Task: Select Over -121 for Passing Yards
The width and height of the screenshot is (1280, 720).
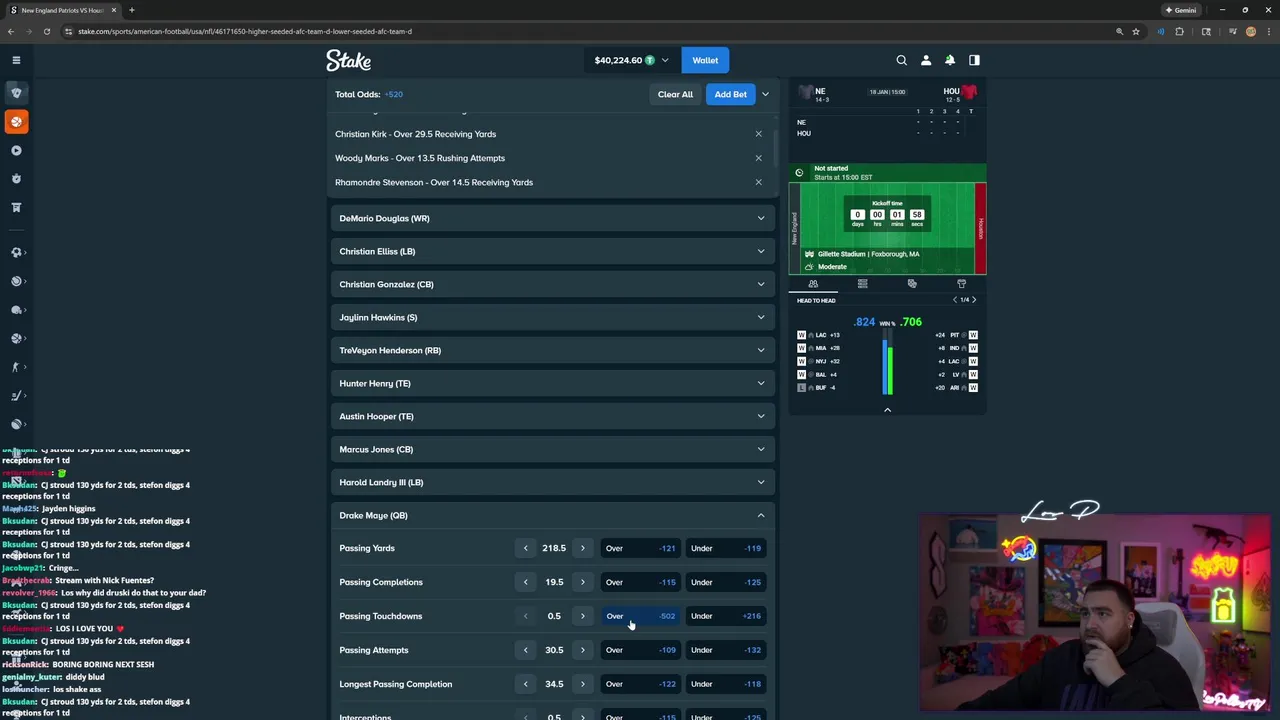Action: tap(640, 548)
